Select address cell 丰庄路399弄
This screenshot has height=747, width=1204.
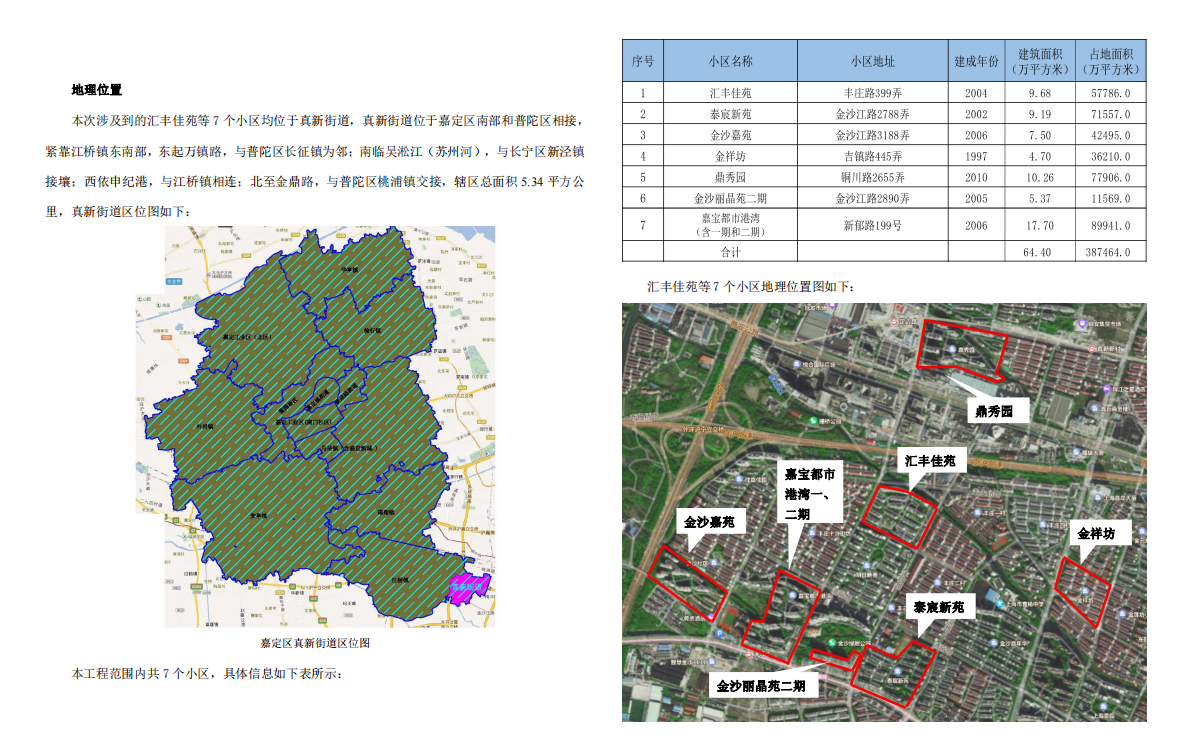[x=873, y=92]
